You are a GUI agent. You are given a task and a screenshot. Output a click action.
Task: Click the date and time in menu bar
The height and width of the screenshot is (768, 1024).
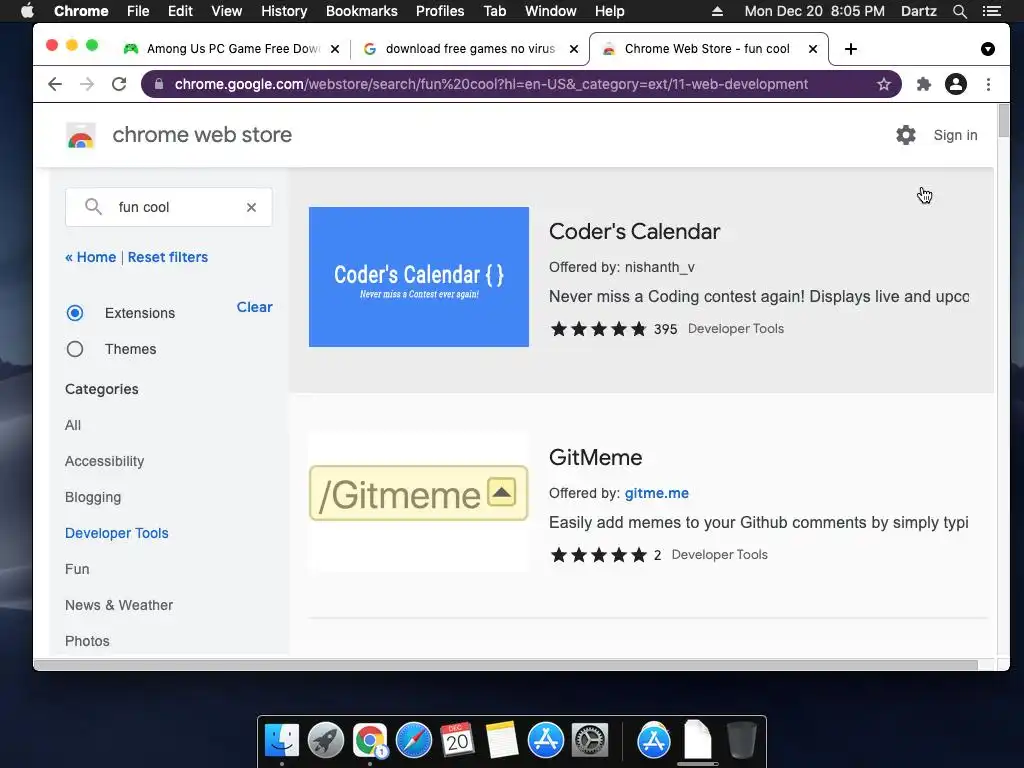point(814,11)
